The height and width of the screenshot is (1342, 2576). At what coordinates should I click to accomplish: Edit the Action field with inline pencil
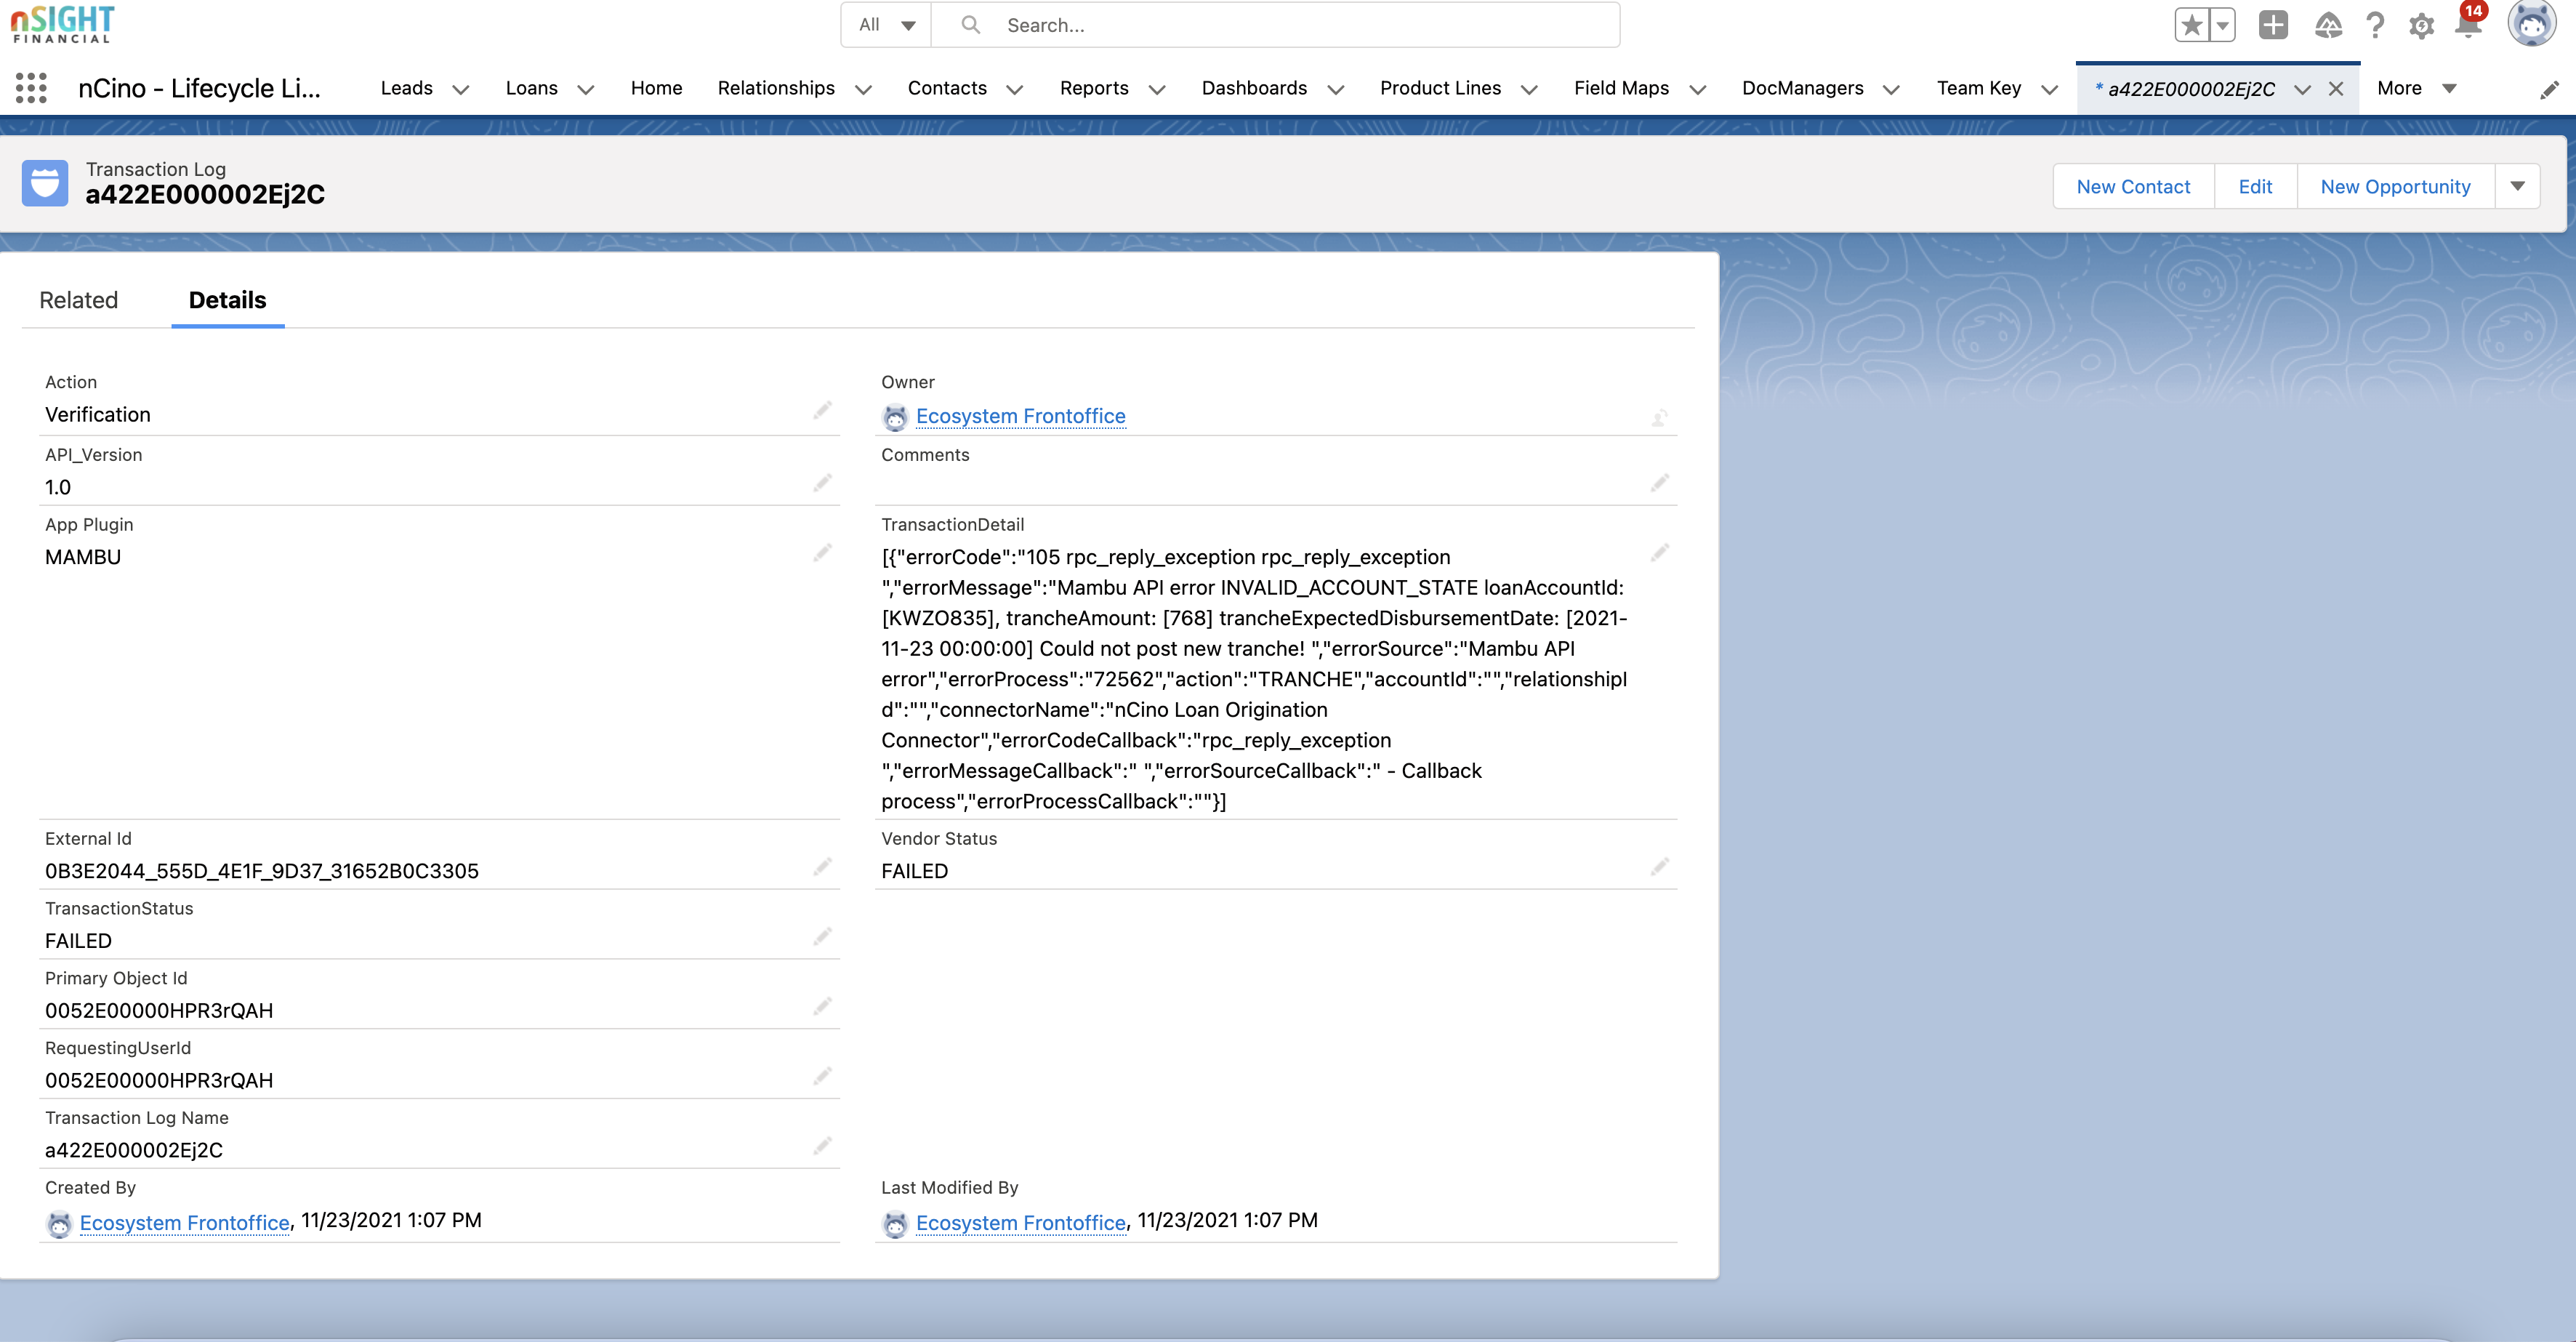[822, 410]
